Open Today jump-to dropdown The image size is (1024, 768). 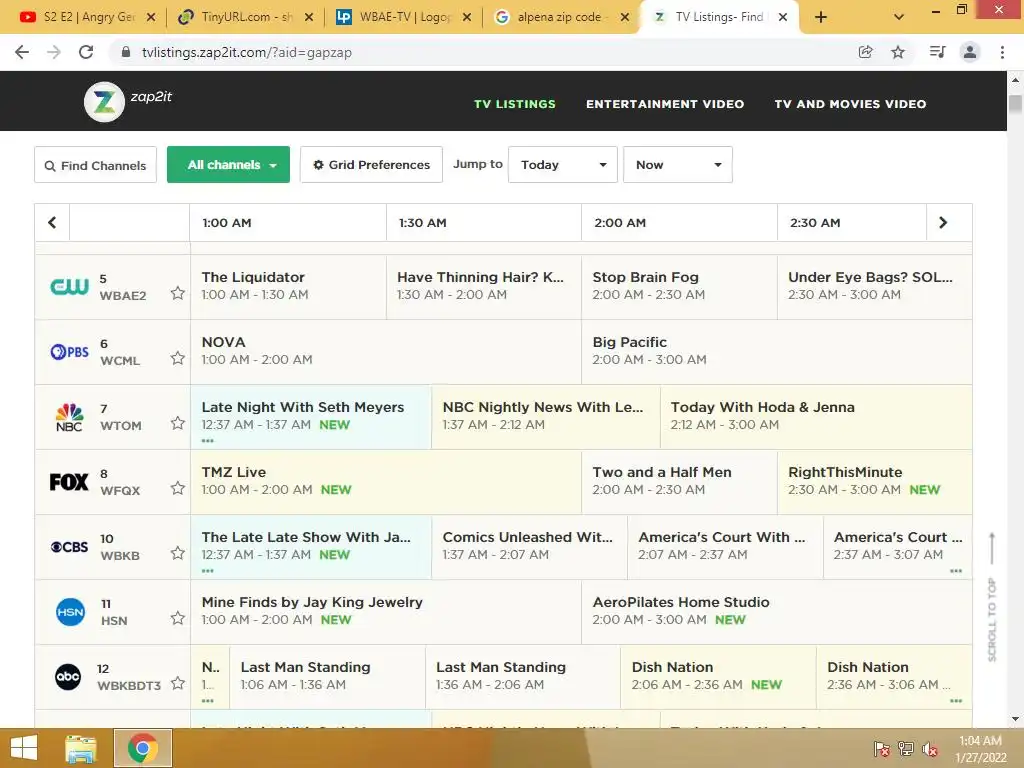(x=562, y=165)
